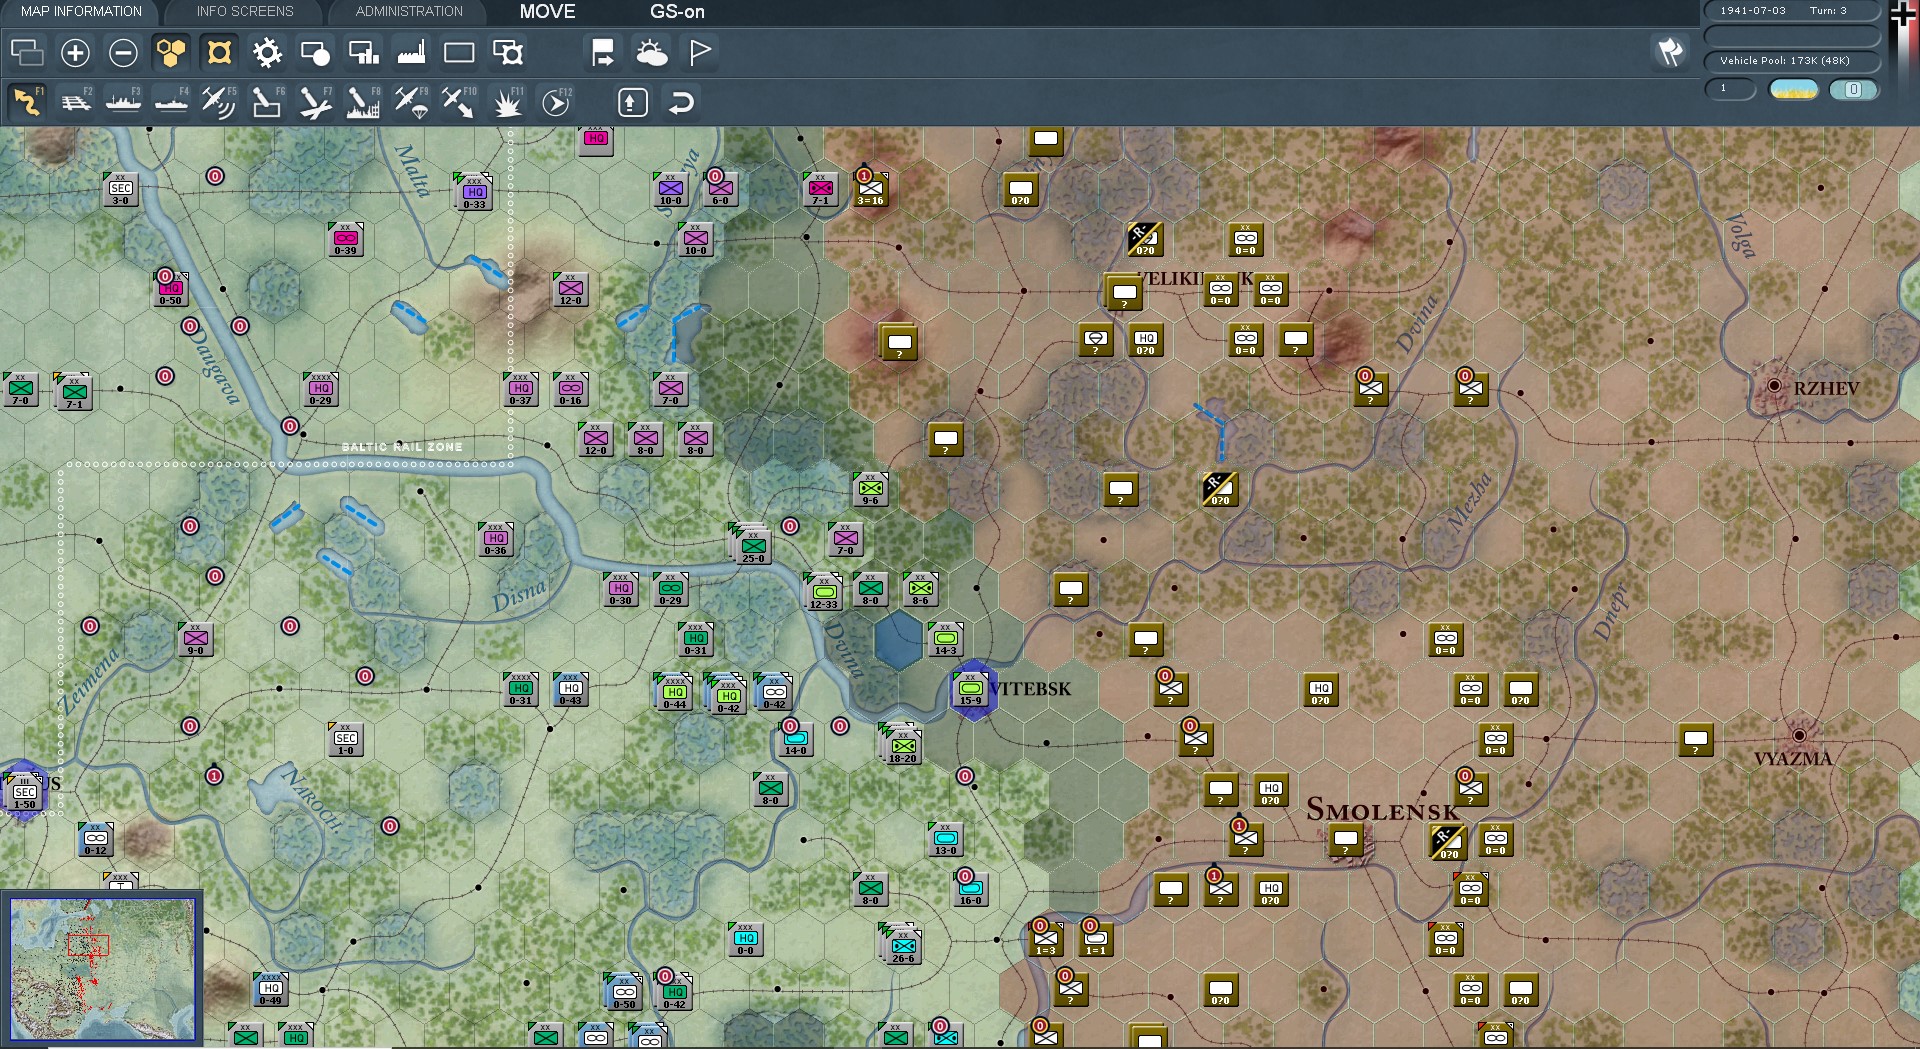Viewport: 1920px width, 1049px height.
Task: Select the 15-9 unit on Vitebsk
Action: 970,689
